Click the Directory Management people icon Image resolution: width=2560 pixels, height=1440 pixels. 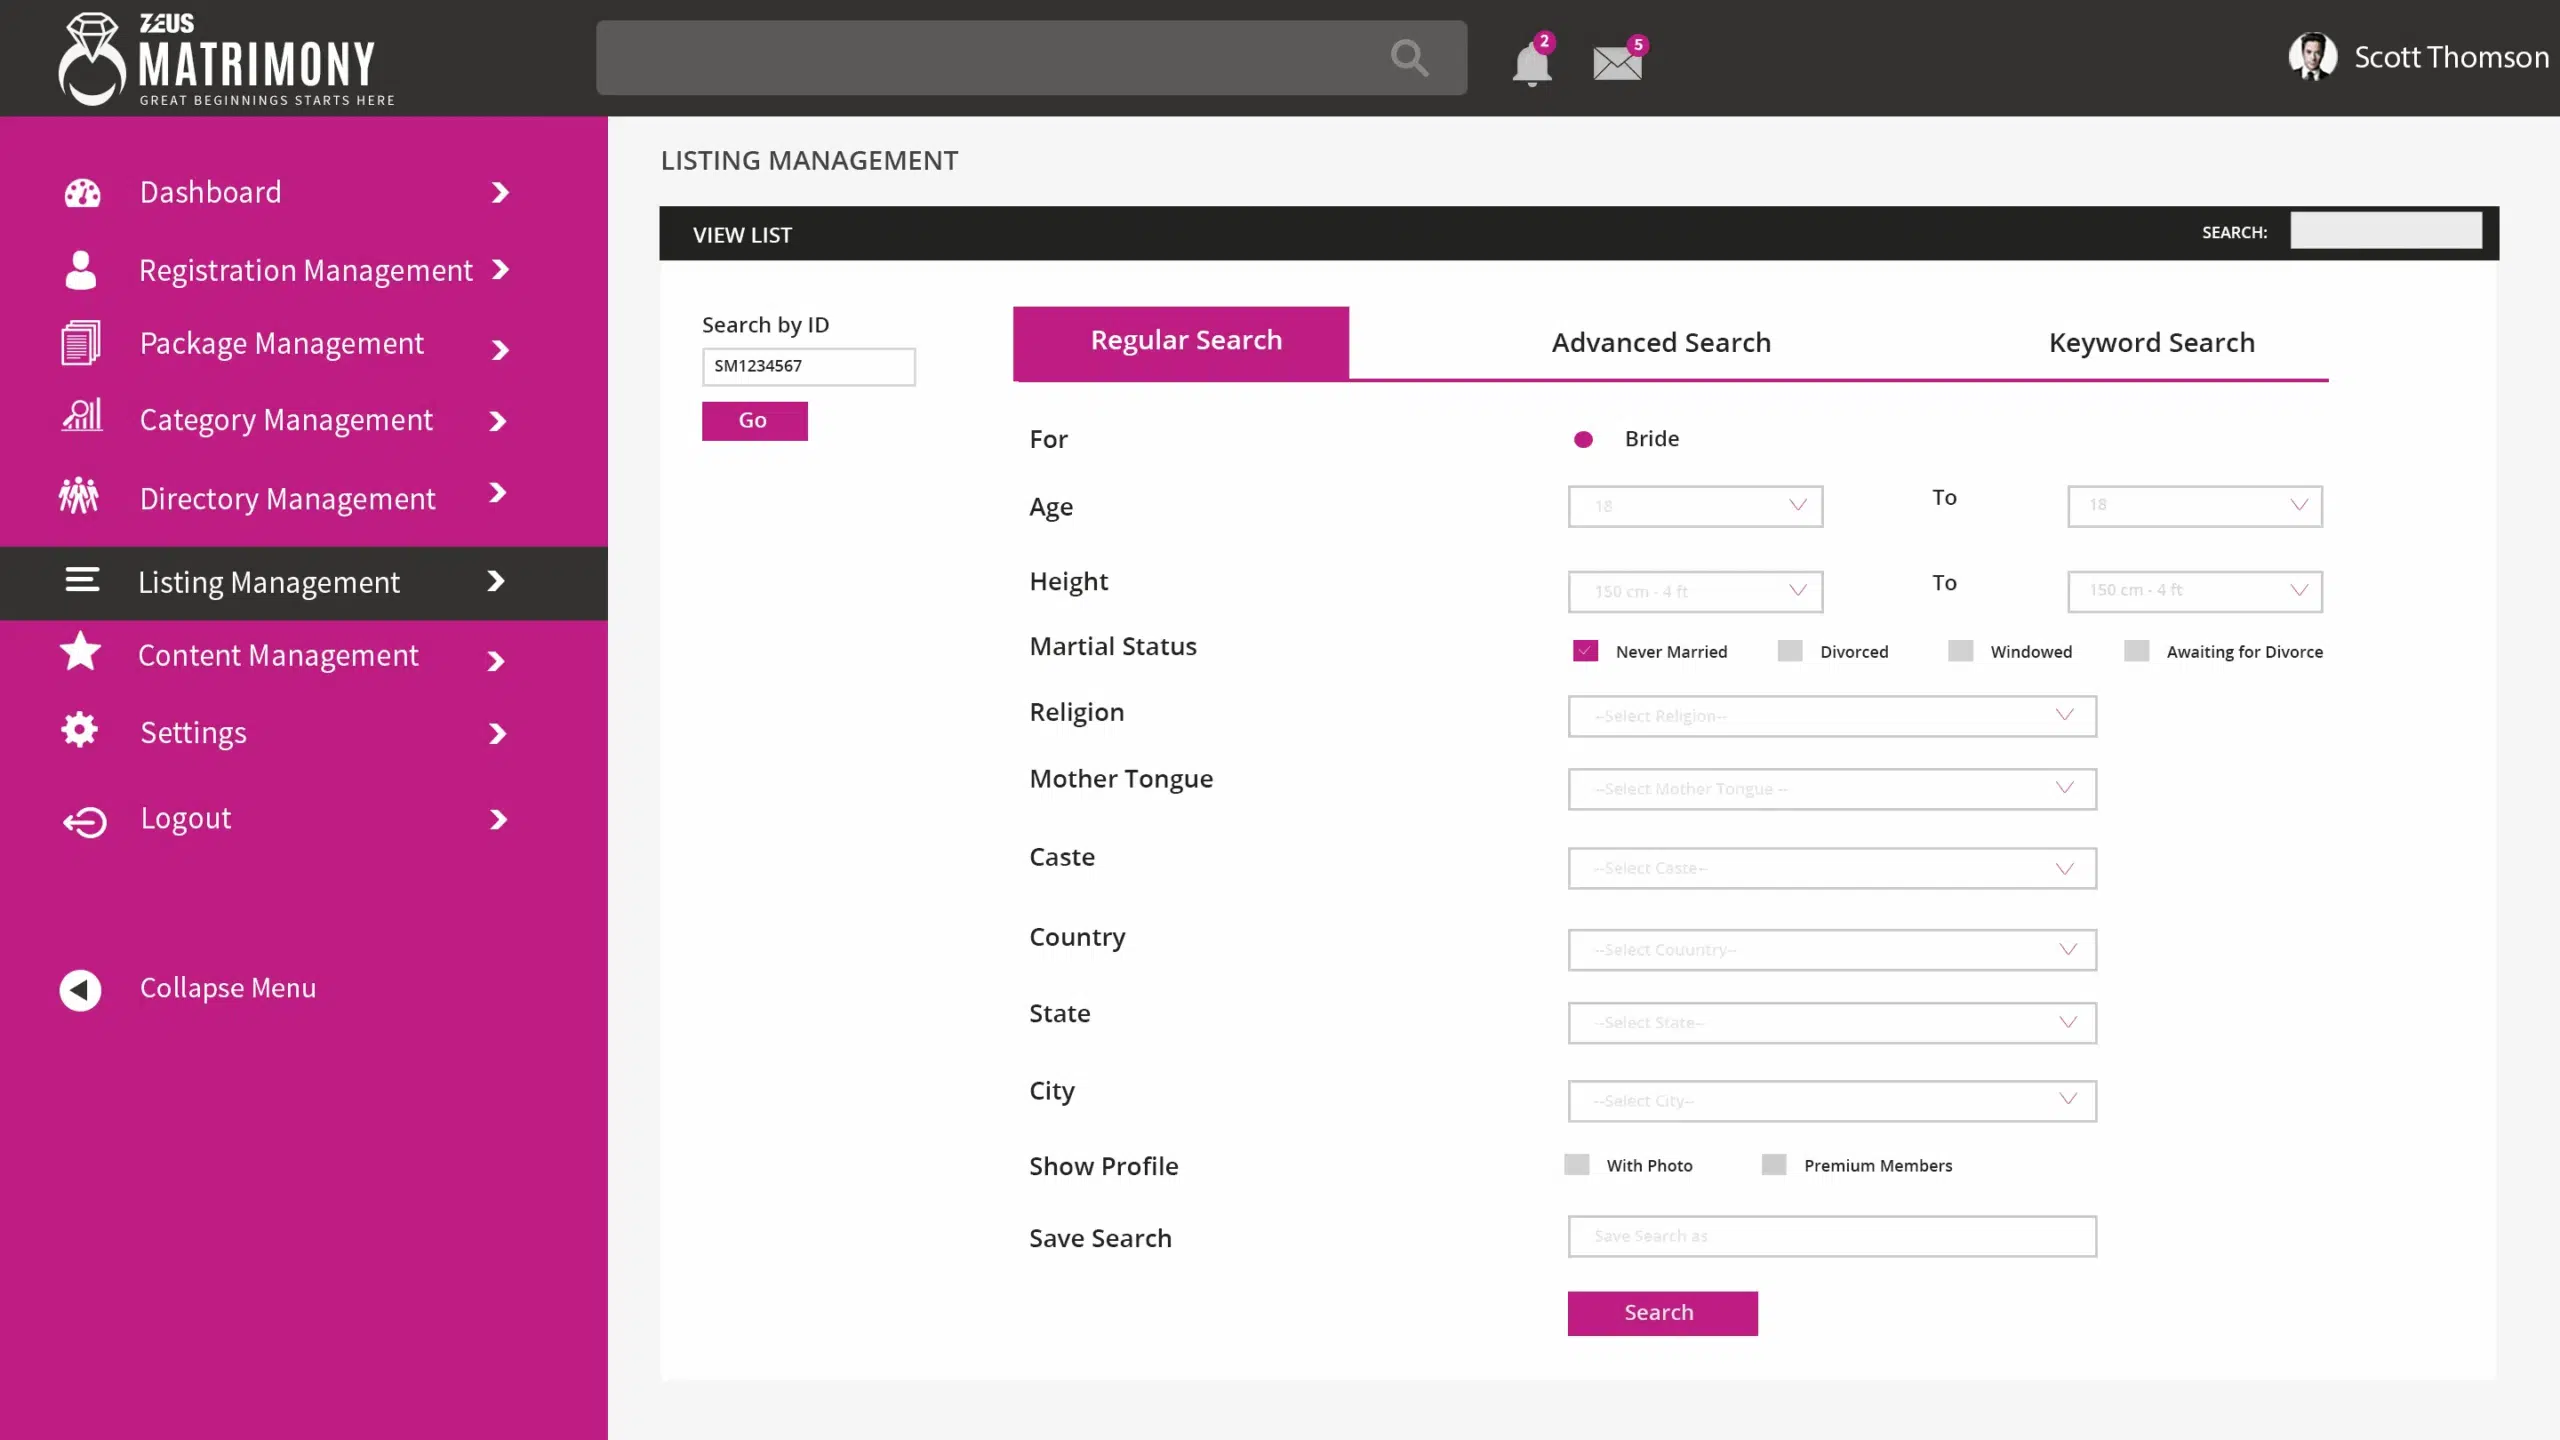coord(79,496)
